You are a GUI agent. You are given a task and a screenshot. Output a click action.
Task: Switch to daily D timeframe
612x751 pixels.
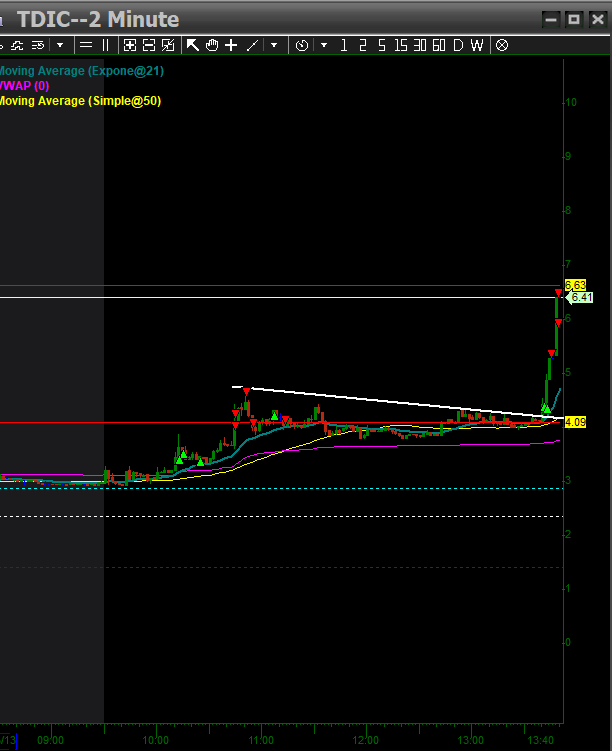pyautogui.click(x=458, y=46)
